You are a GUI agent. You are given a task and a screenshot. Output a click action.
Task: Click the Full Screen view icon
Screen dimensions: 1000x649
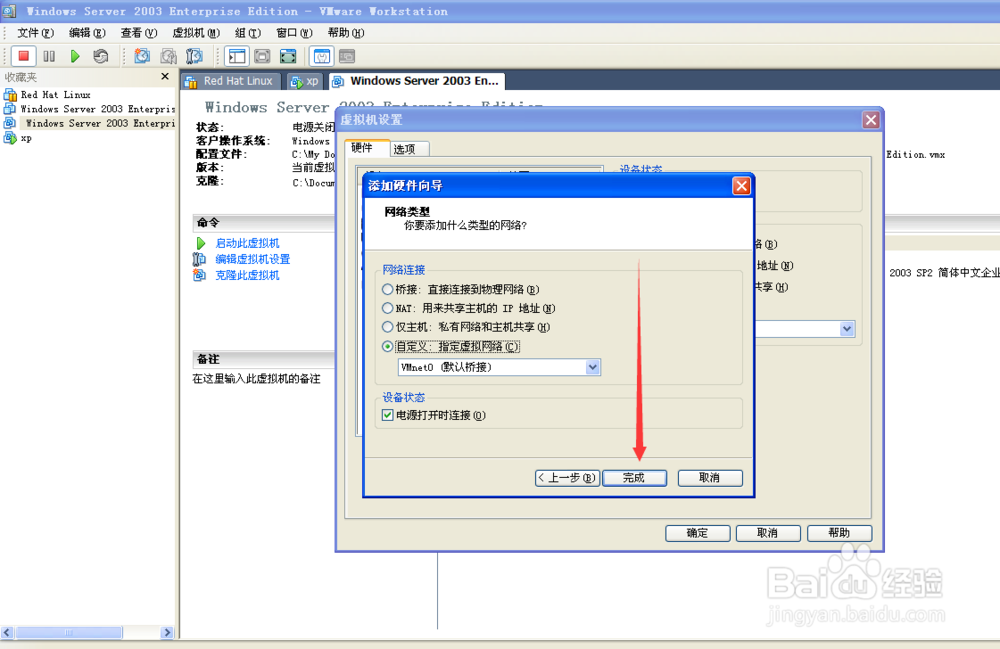click(x=288, y=56)
